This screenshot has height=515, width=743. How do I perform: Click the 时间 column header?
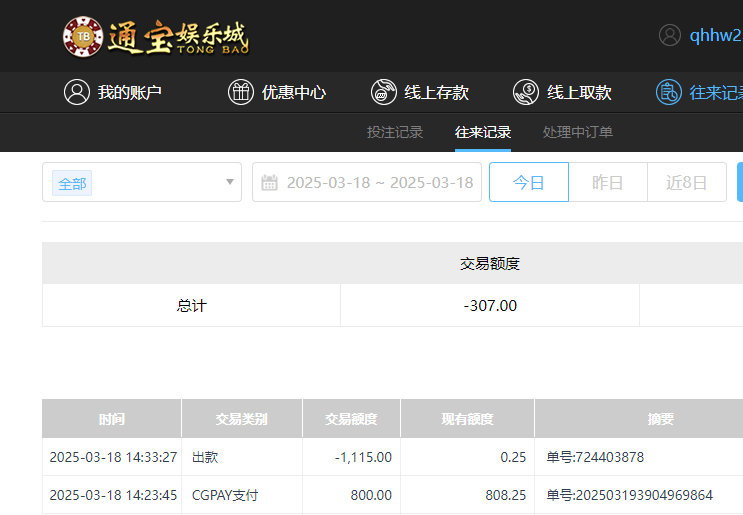point(112,419)
